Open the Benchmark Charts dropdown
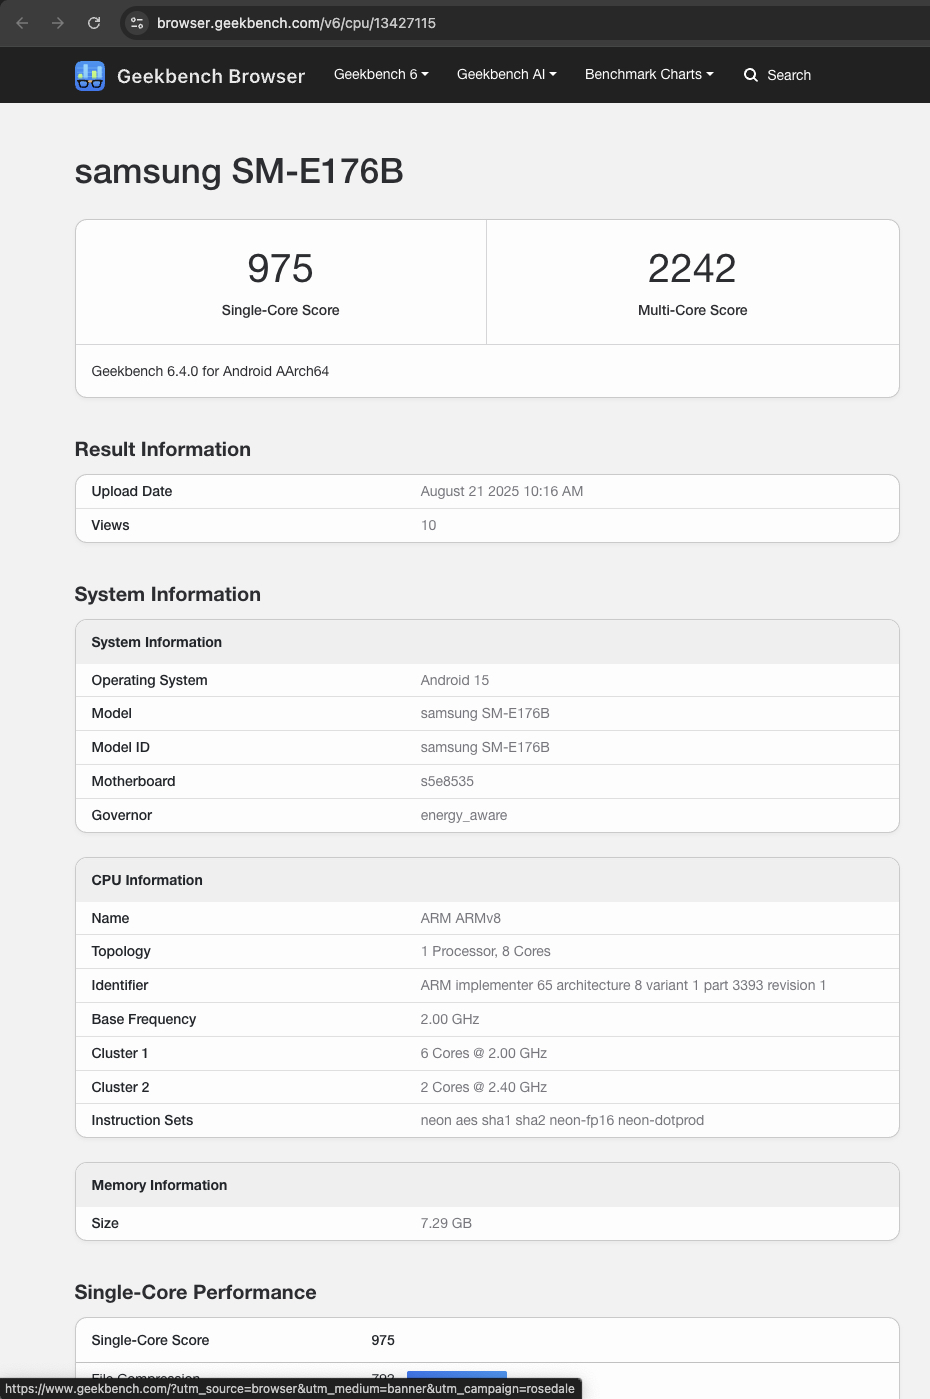 point(648,74)
